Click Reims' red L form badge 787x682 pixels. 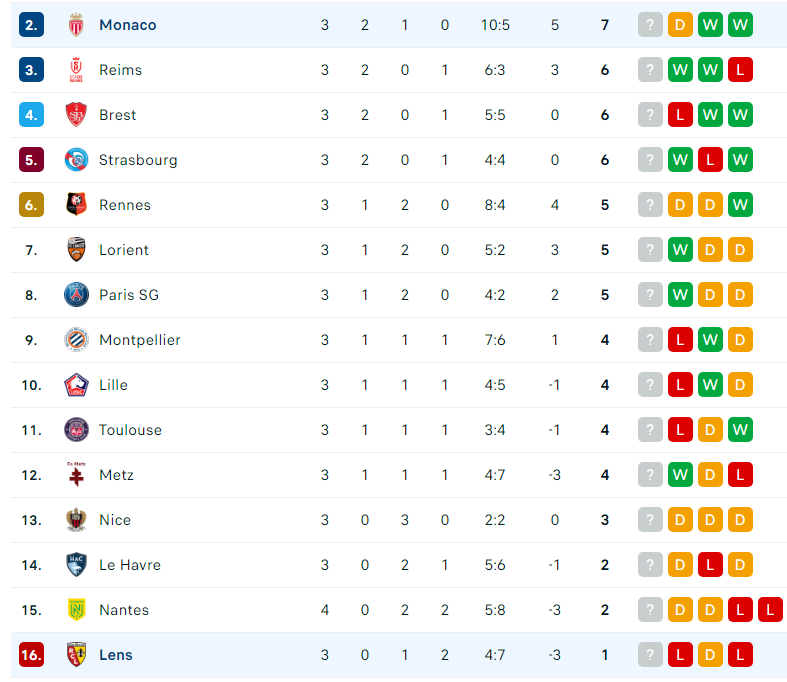coord(740,70)
